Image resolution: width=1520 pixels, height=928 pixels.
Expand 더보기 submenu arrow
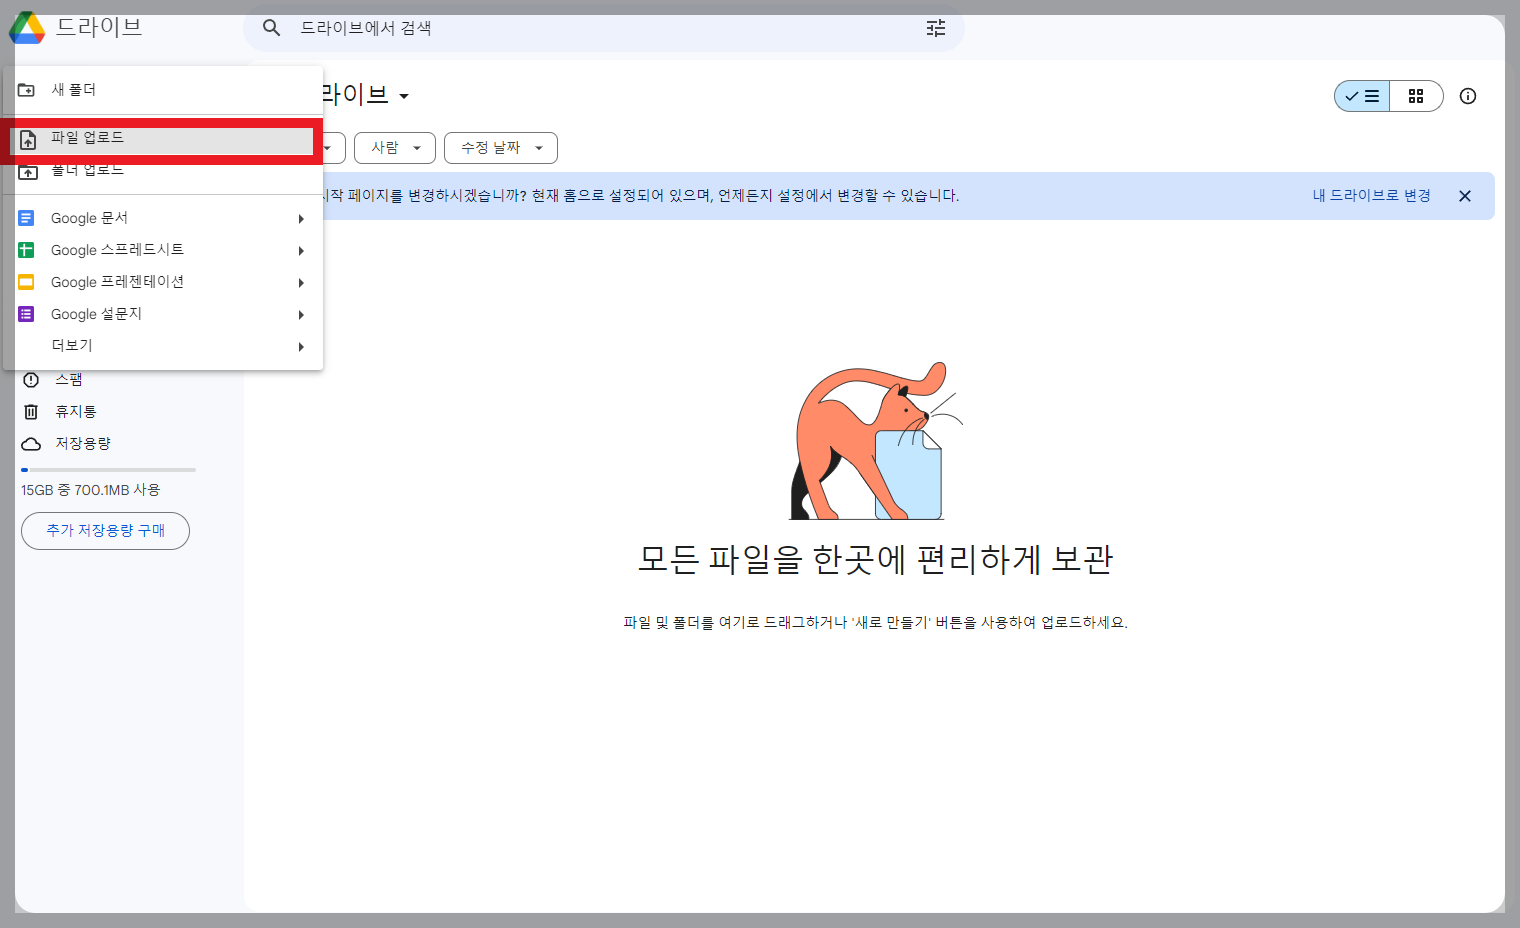point(301,347)
